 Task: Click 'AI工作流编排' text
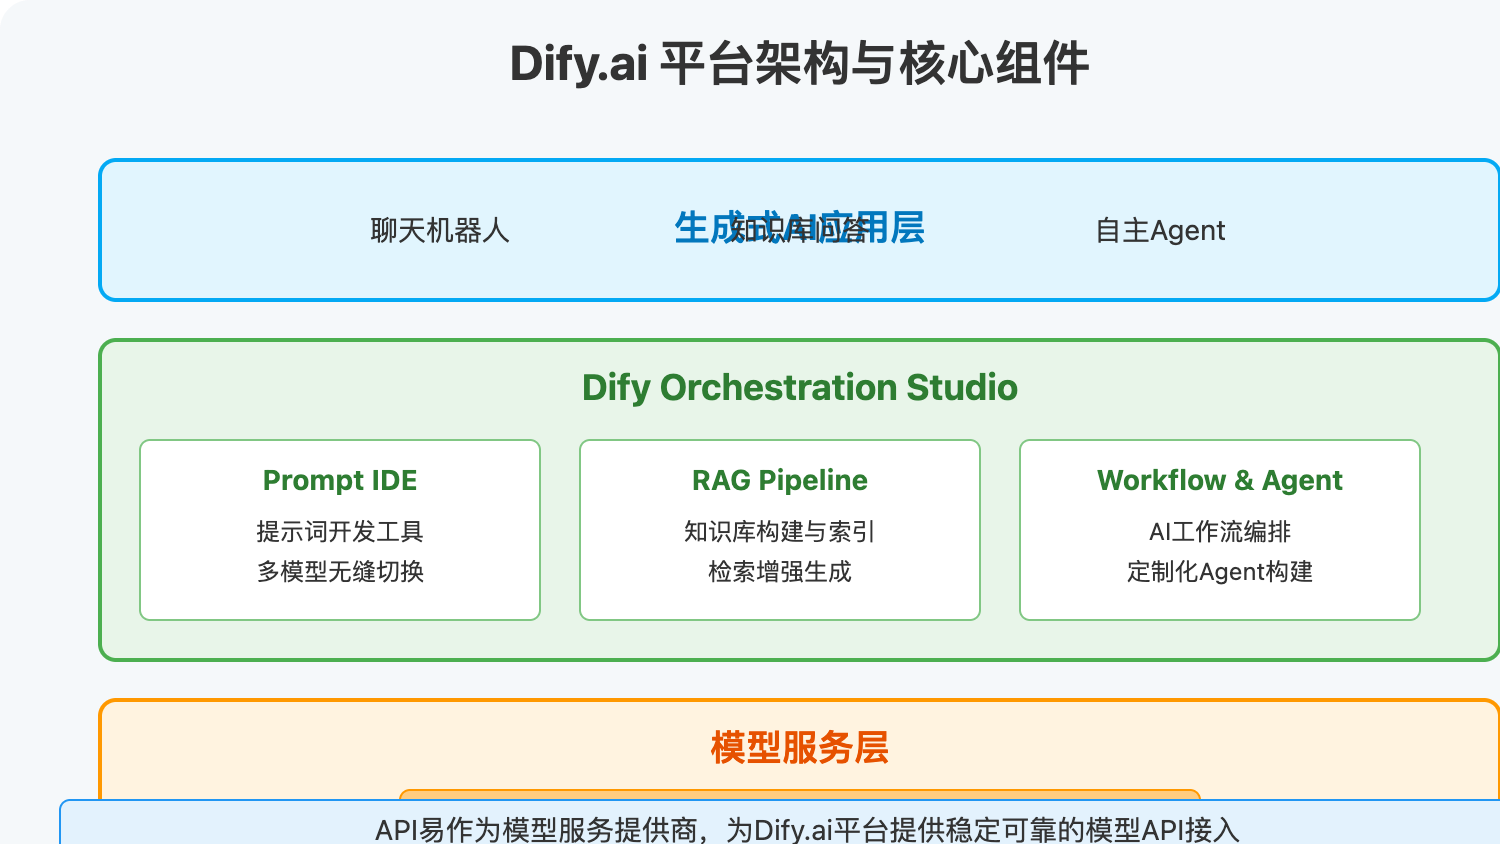click(x=1220, y=532)
